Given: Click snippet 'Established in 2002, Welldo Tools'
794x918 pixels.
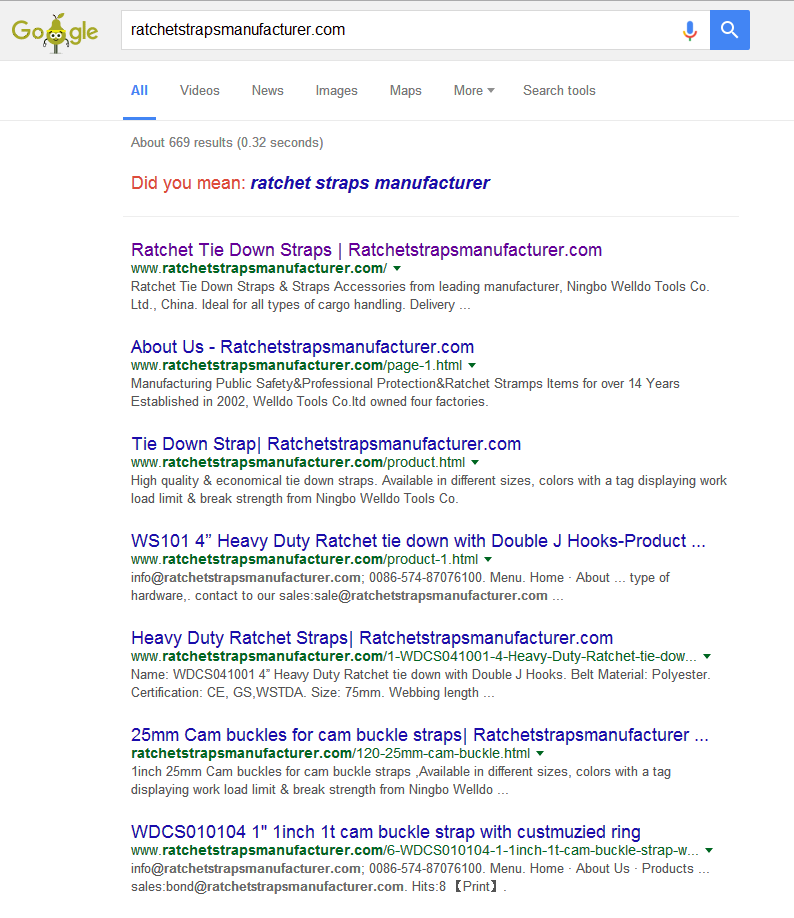Looking at the screenshot, I should pyautogui.click(x=234, y=402).
